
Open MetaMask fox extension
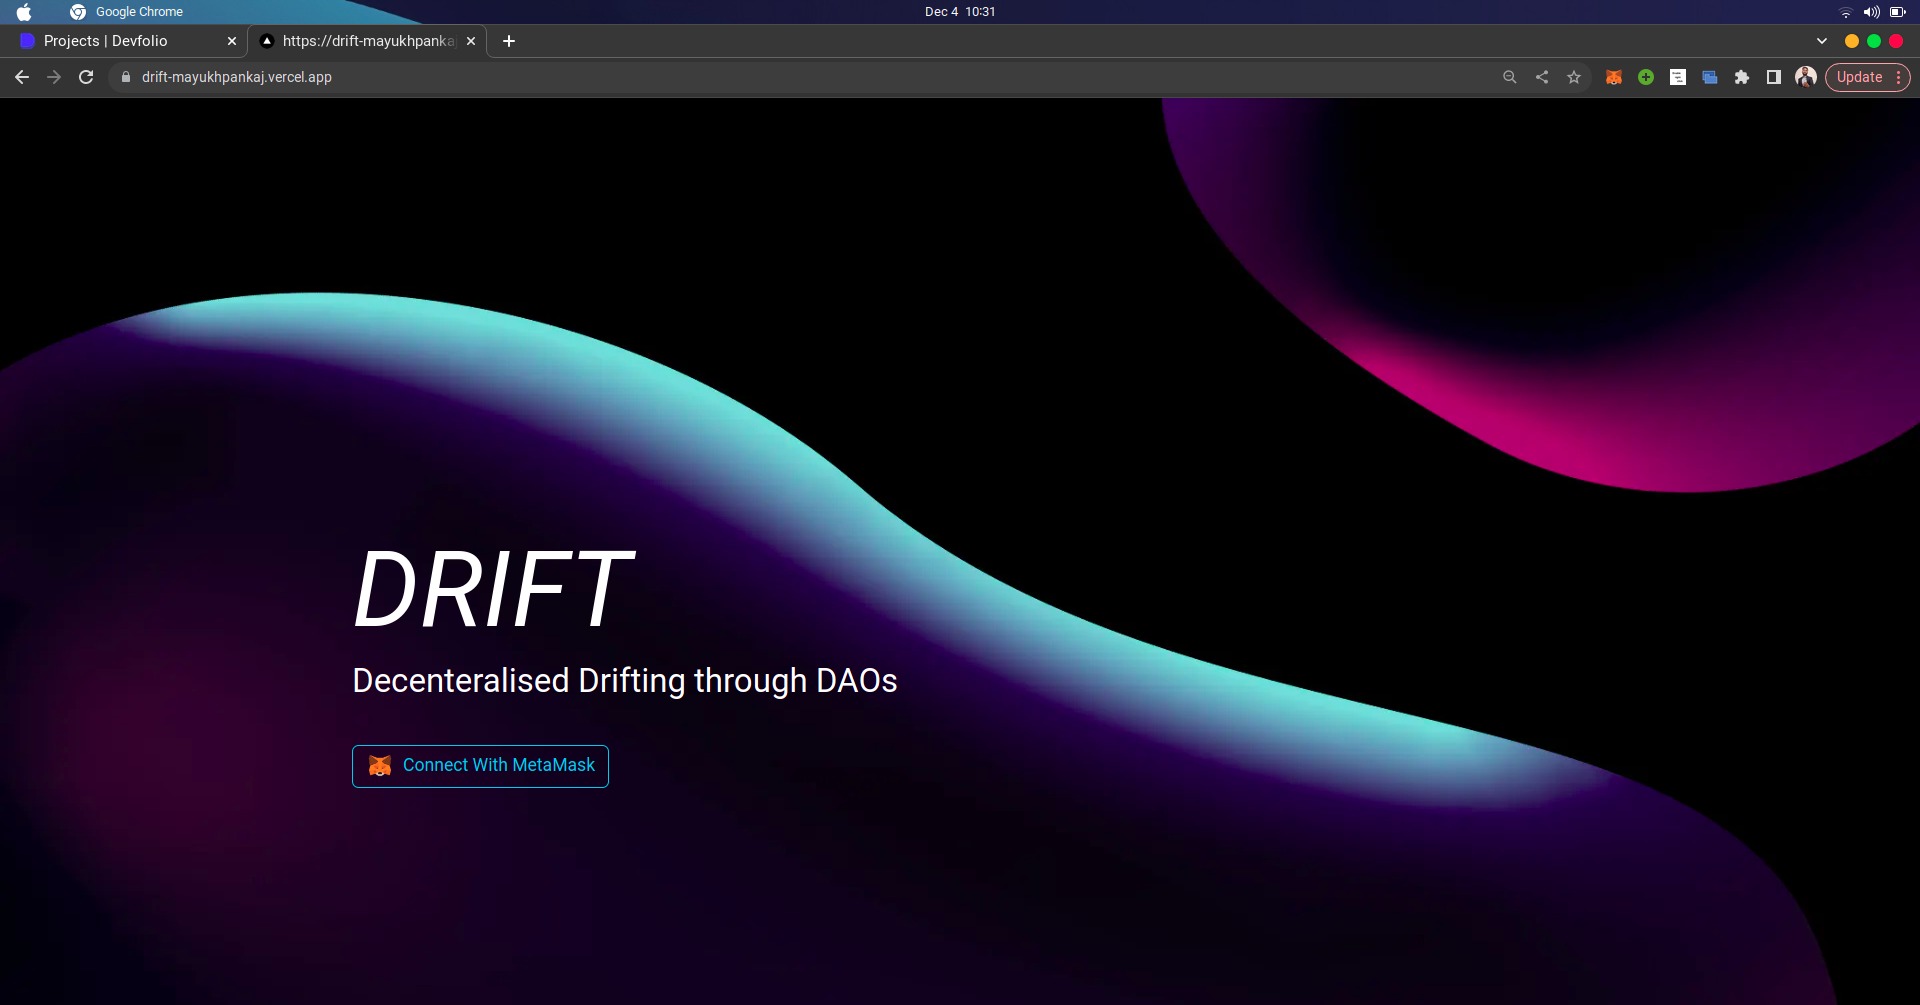pos(1614,77)
